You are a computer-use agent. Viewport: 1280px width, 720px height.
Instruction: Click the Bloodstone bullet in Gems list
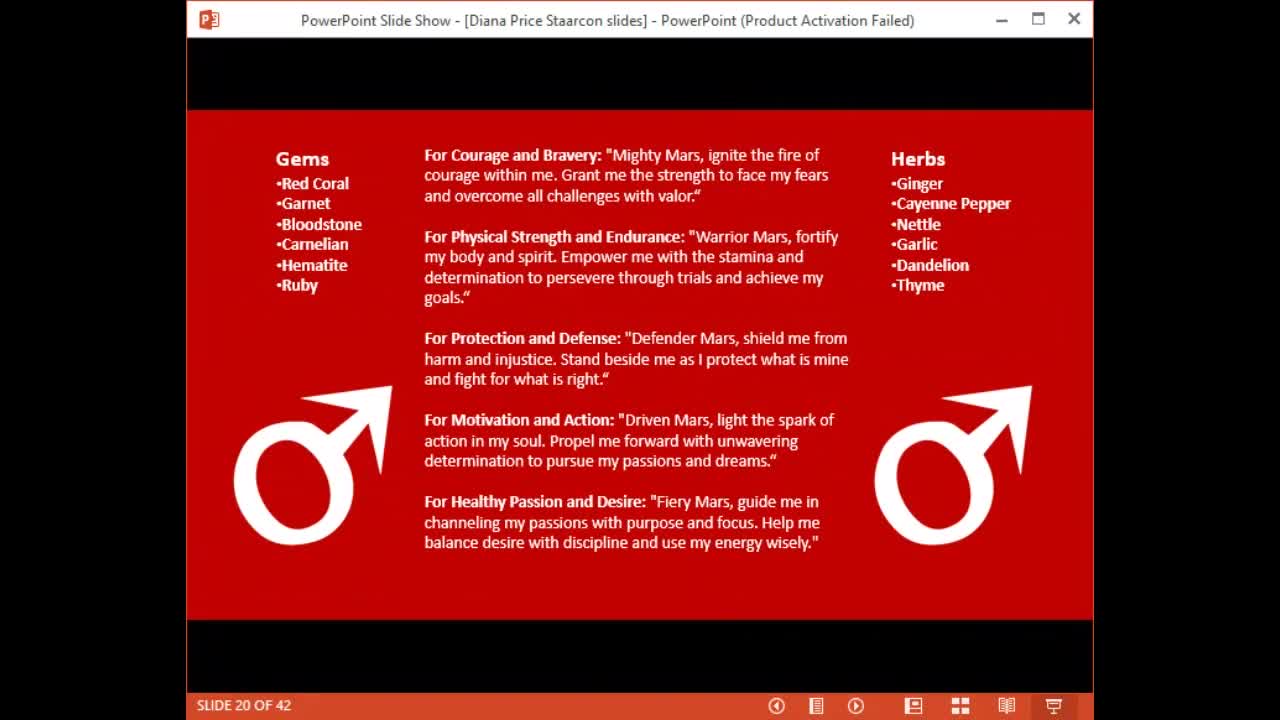(x=319, y=224)
